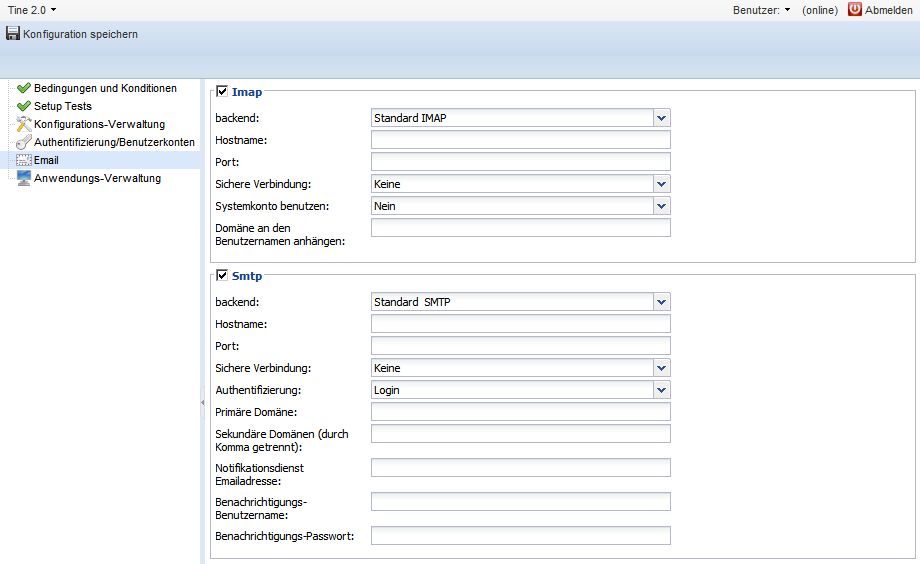The image size is (920, 564).
Task: Click the green checkmark beside Setup Tests
Action: (24, 106)
